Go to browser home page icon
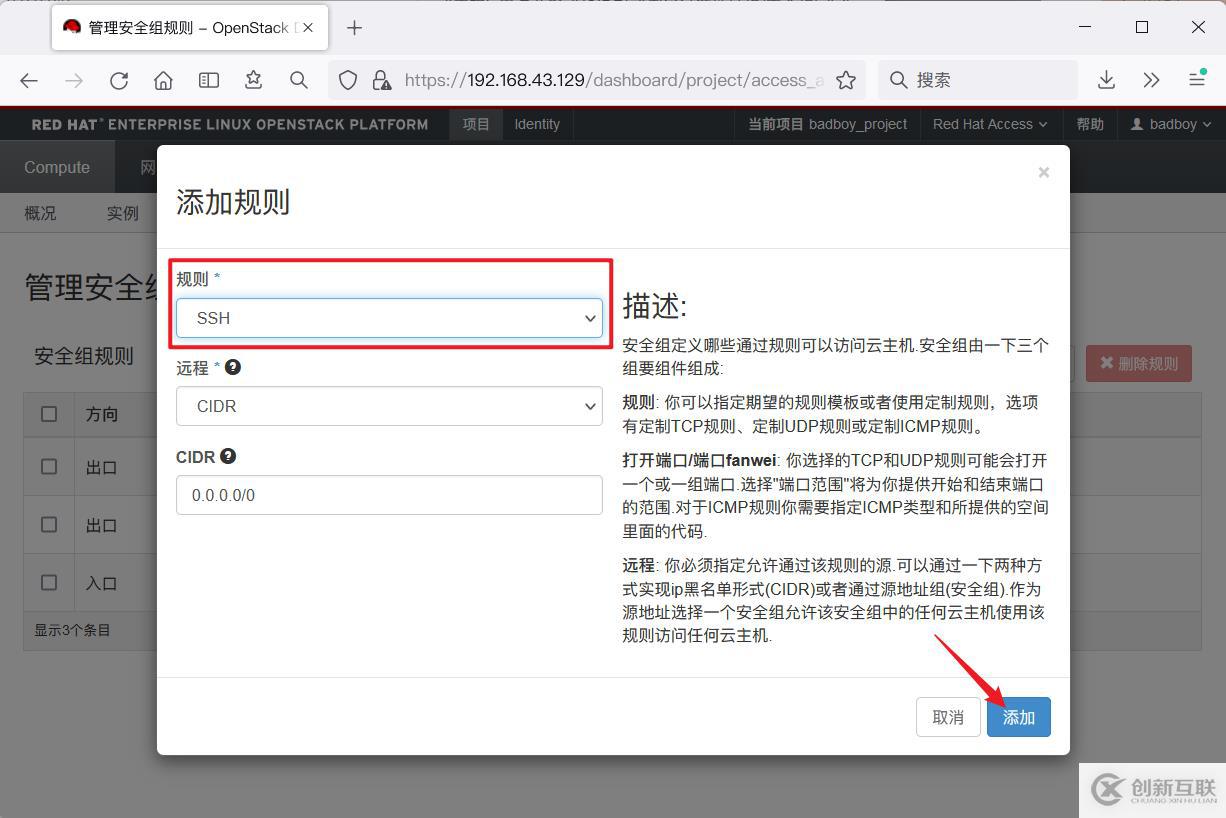 (x=163, y=80)
